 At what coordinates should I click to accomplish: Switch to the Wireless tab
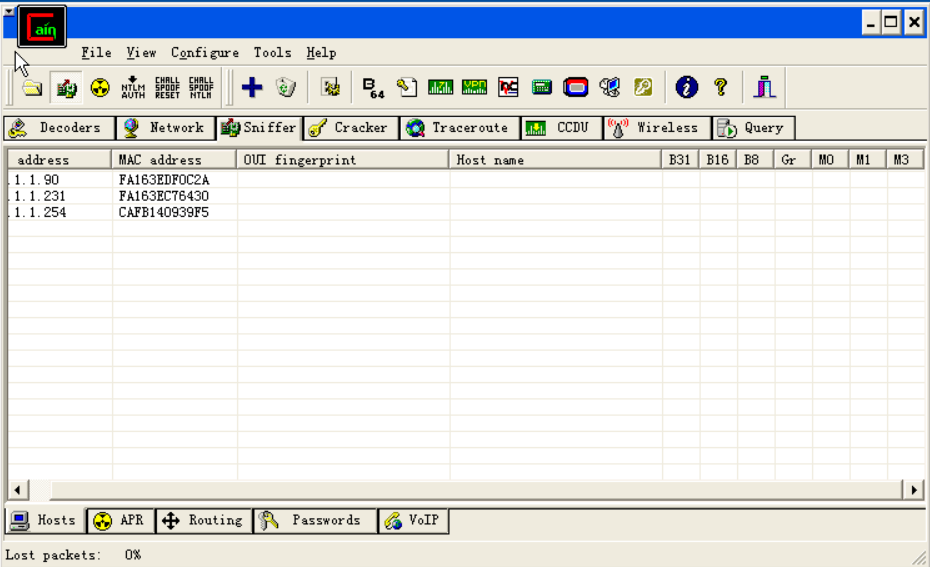657,128
